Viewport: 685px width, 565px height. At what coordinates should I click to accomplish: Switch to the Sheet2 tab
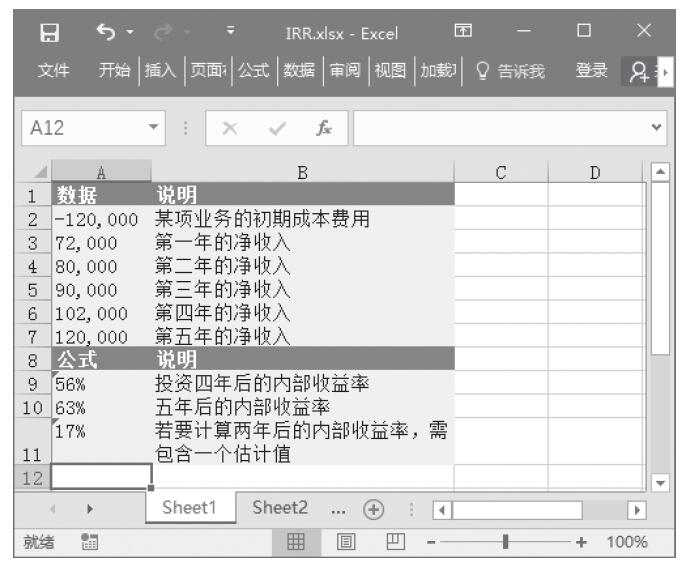(281, 506)
